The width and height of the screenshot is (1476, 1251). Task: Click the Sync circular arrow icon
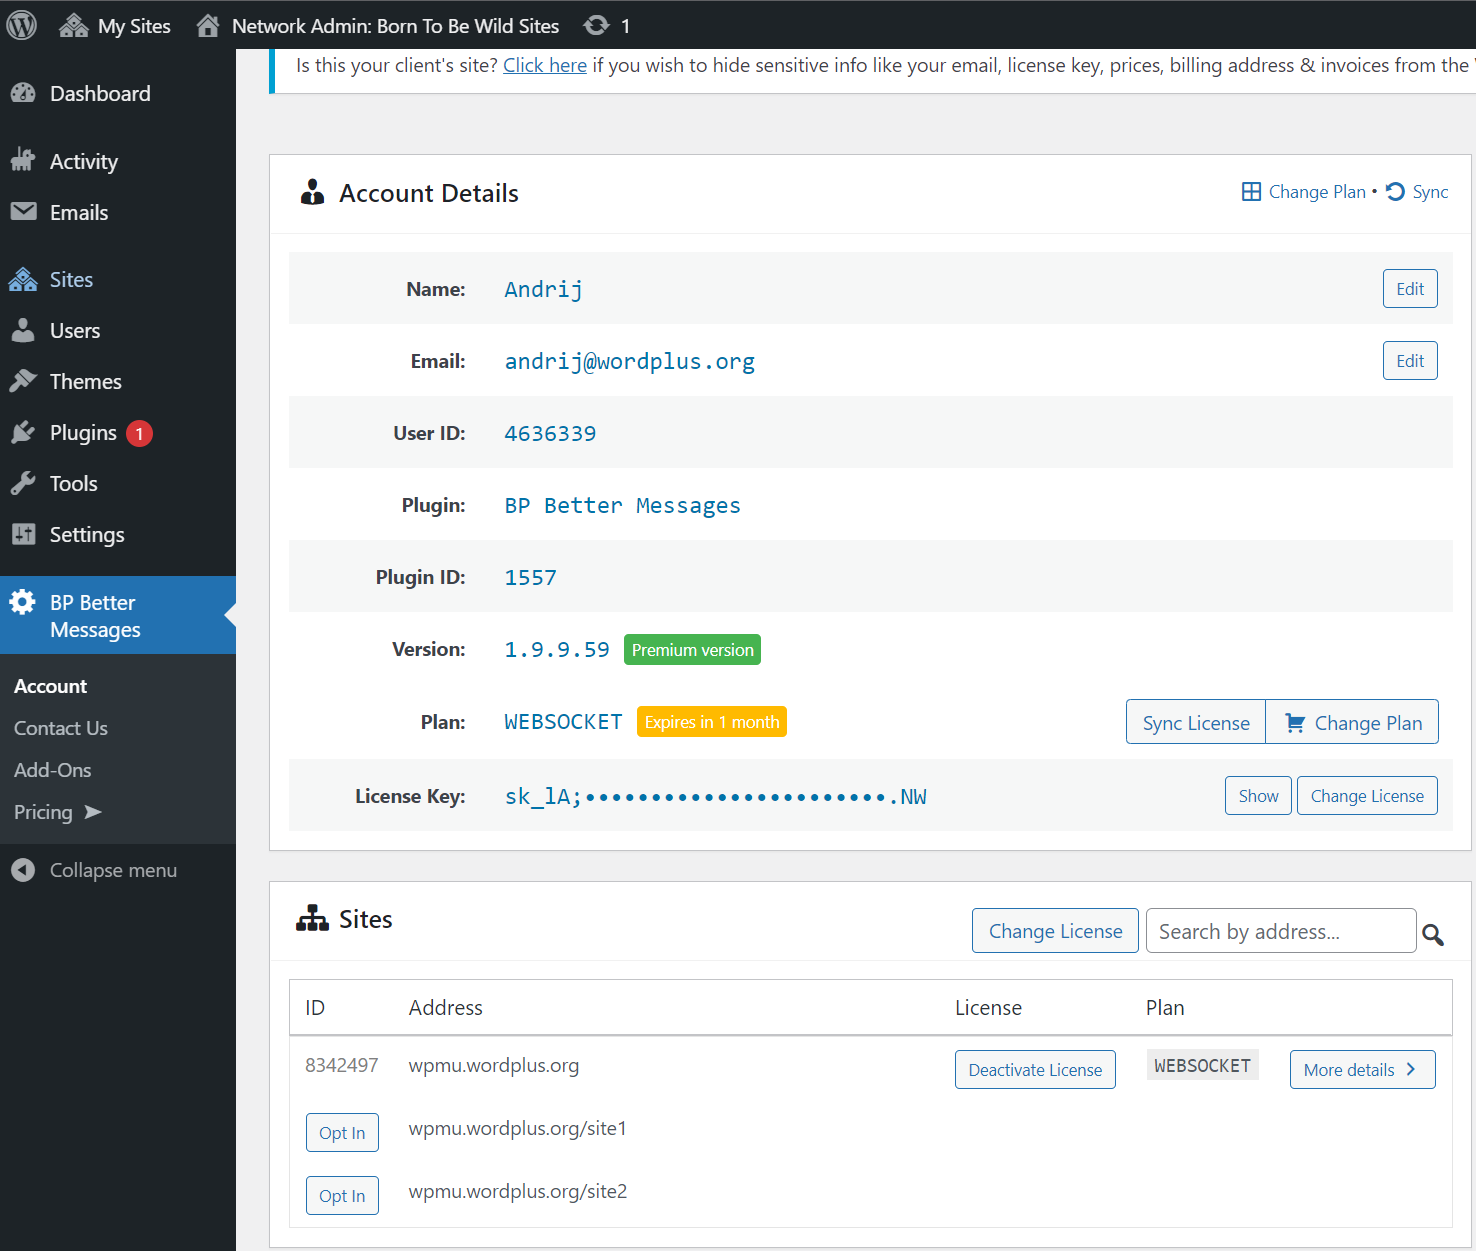click(1396, 191)
